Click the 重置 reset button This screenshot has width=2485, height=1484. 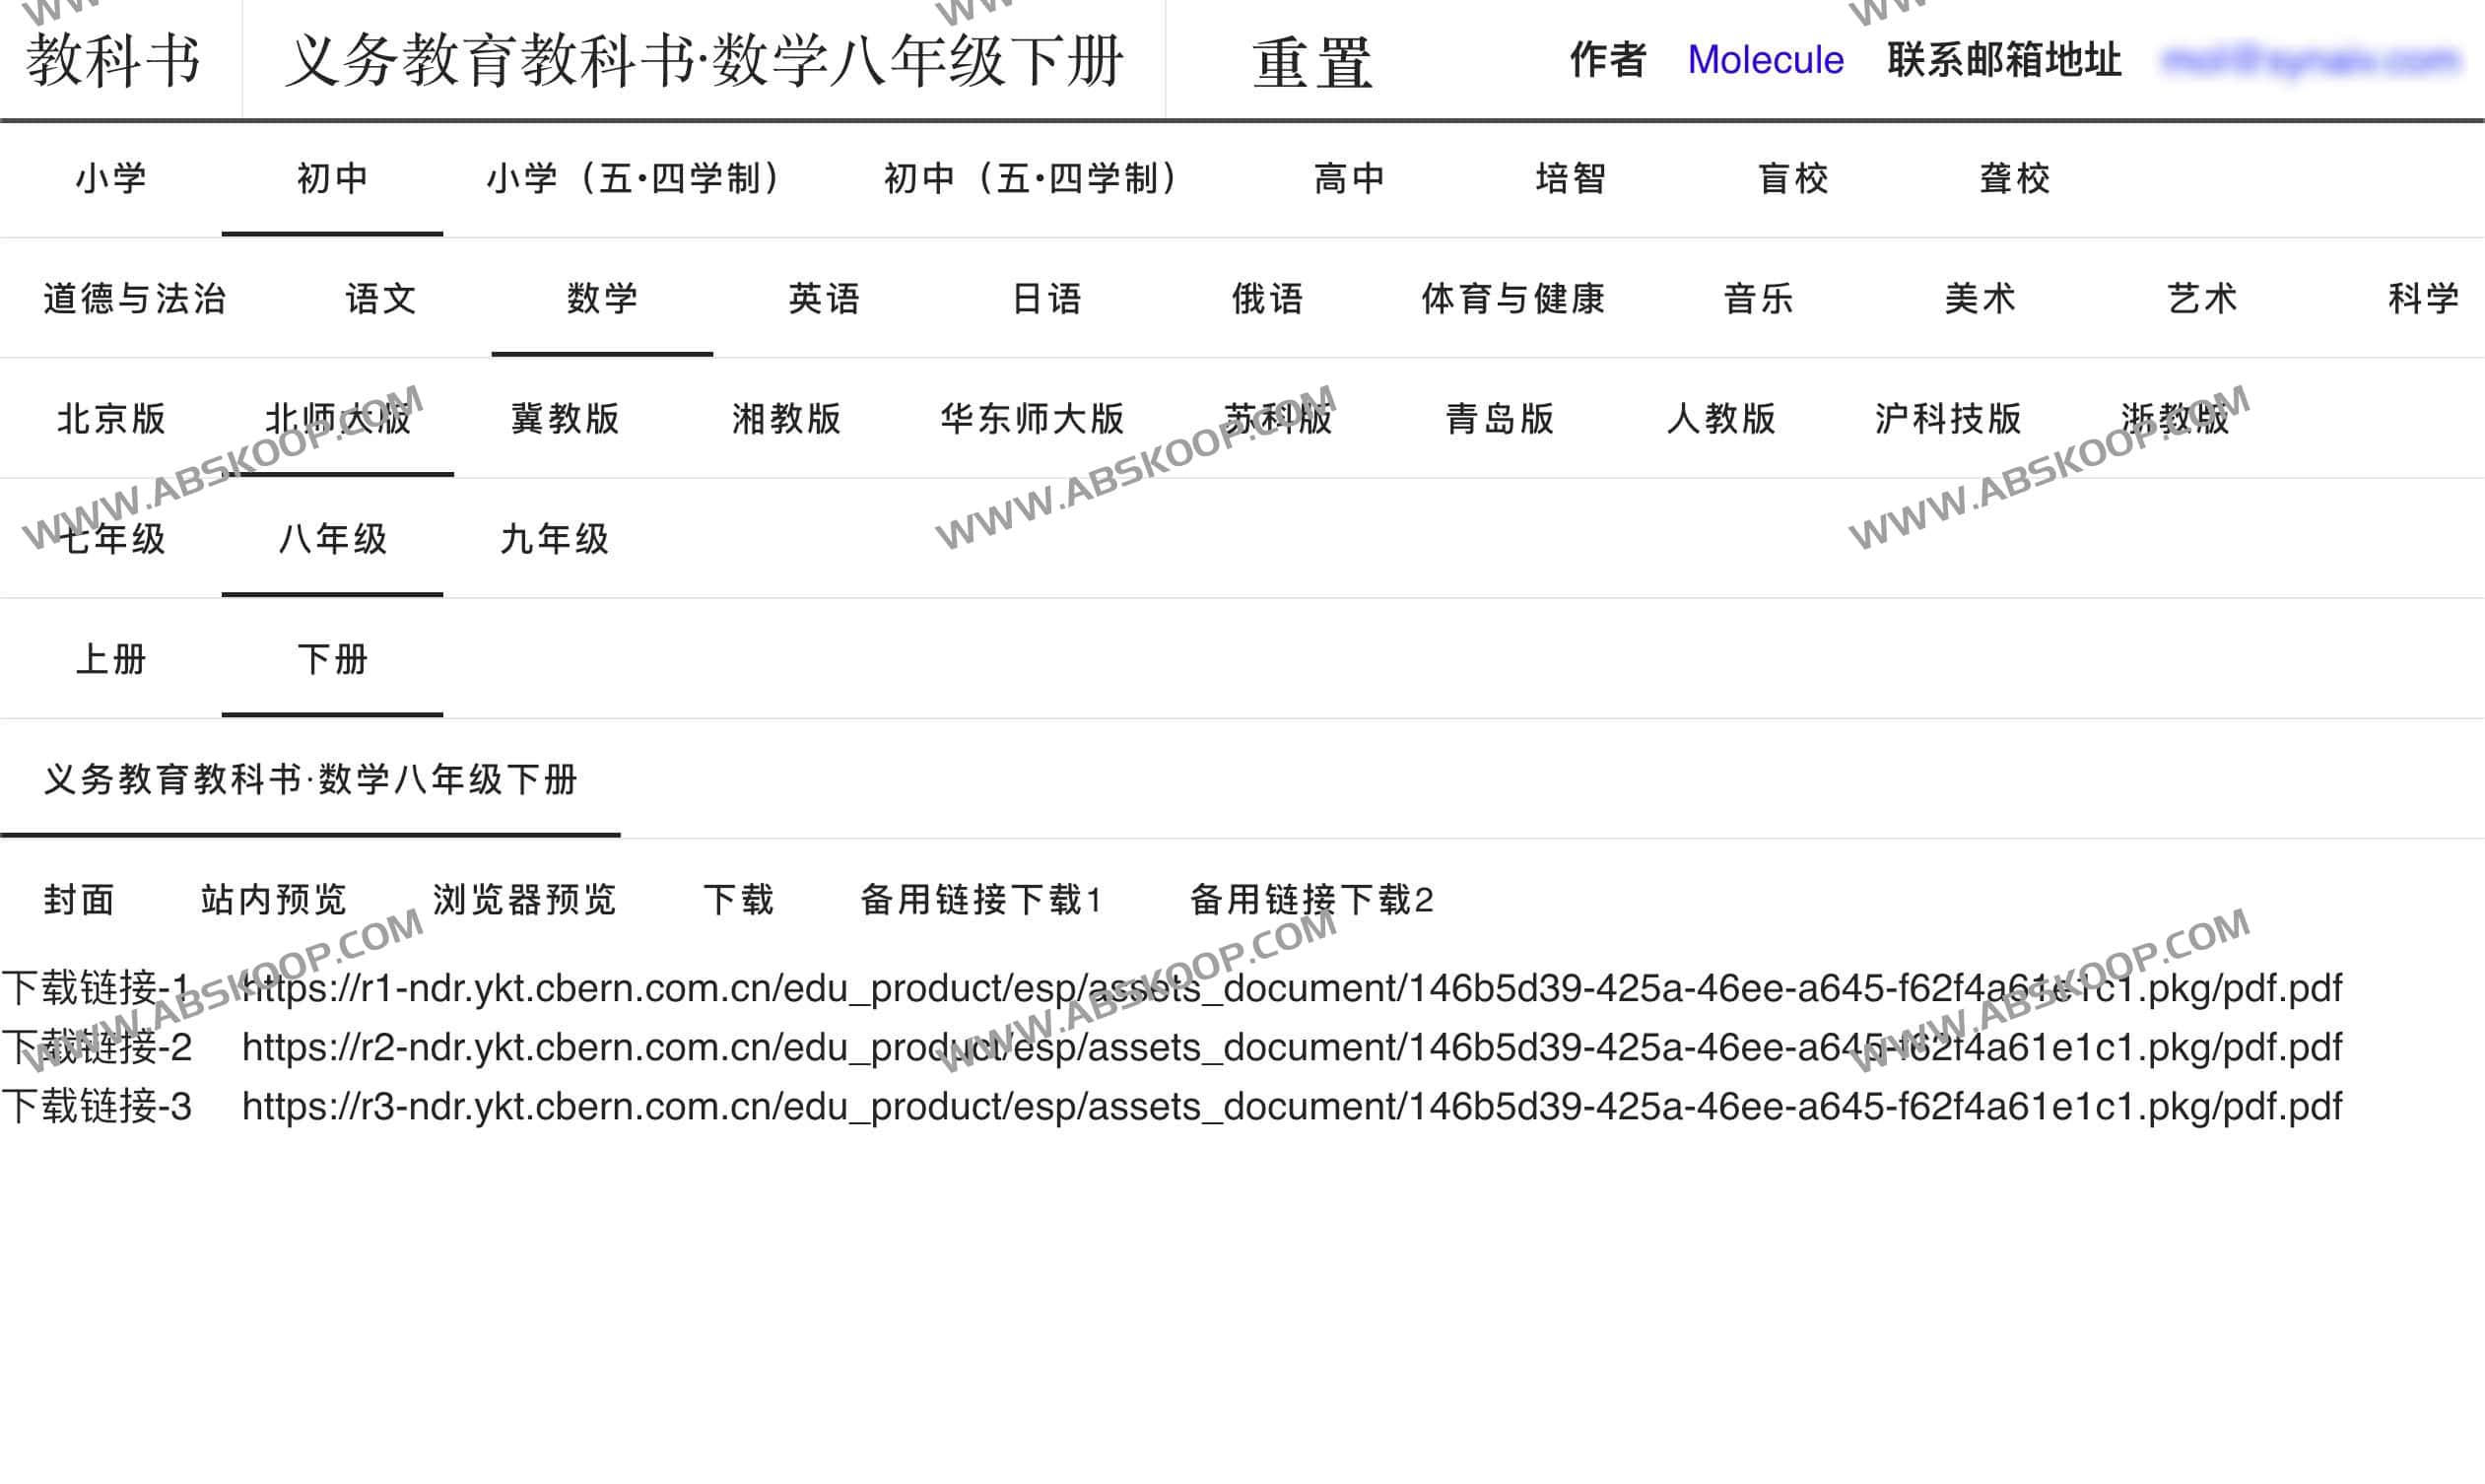pyautogui.click(x=1312, y=62)
